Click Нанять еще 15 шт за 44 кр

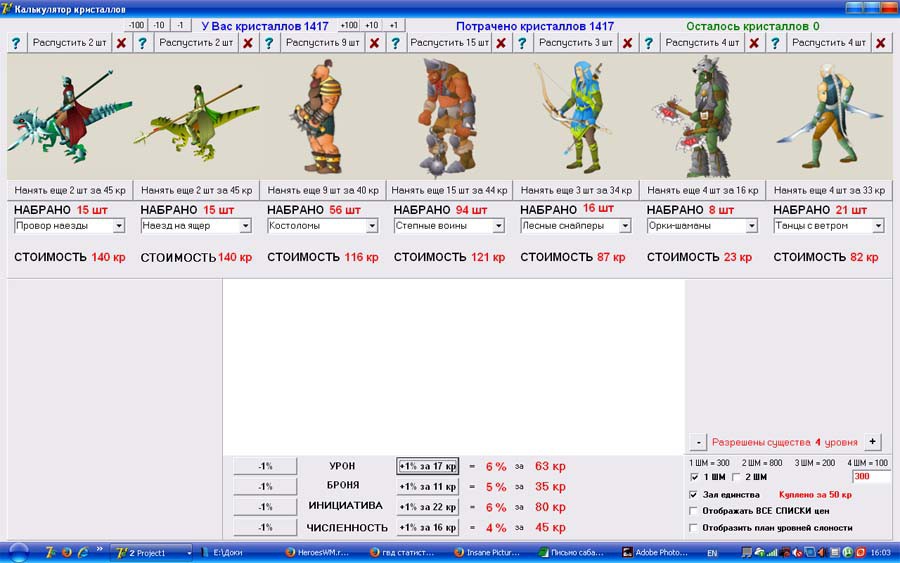click(449, 190)
